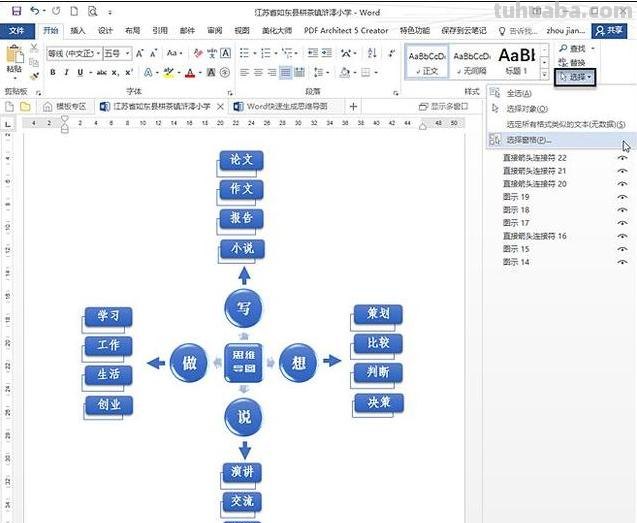Open the font name combo box

[74, 53]
